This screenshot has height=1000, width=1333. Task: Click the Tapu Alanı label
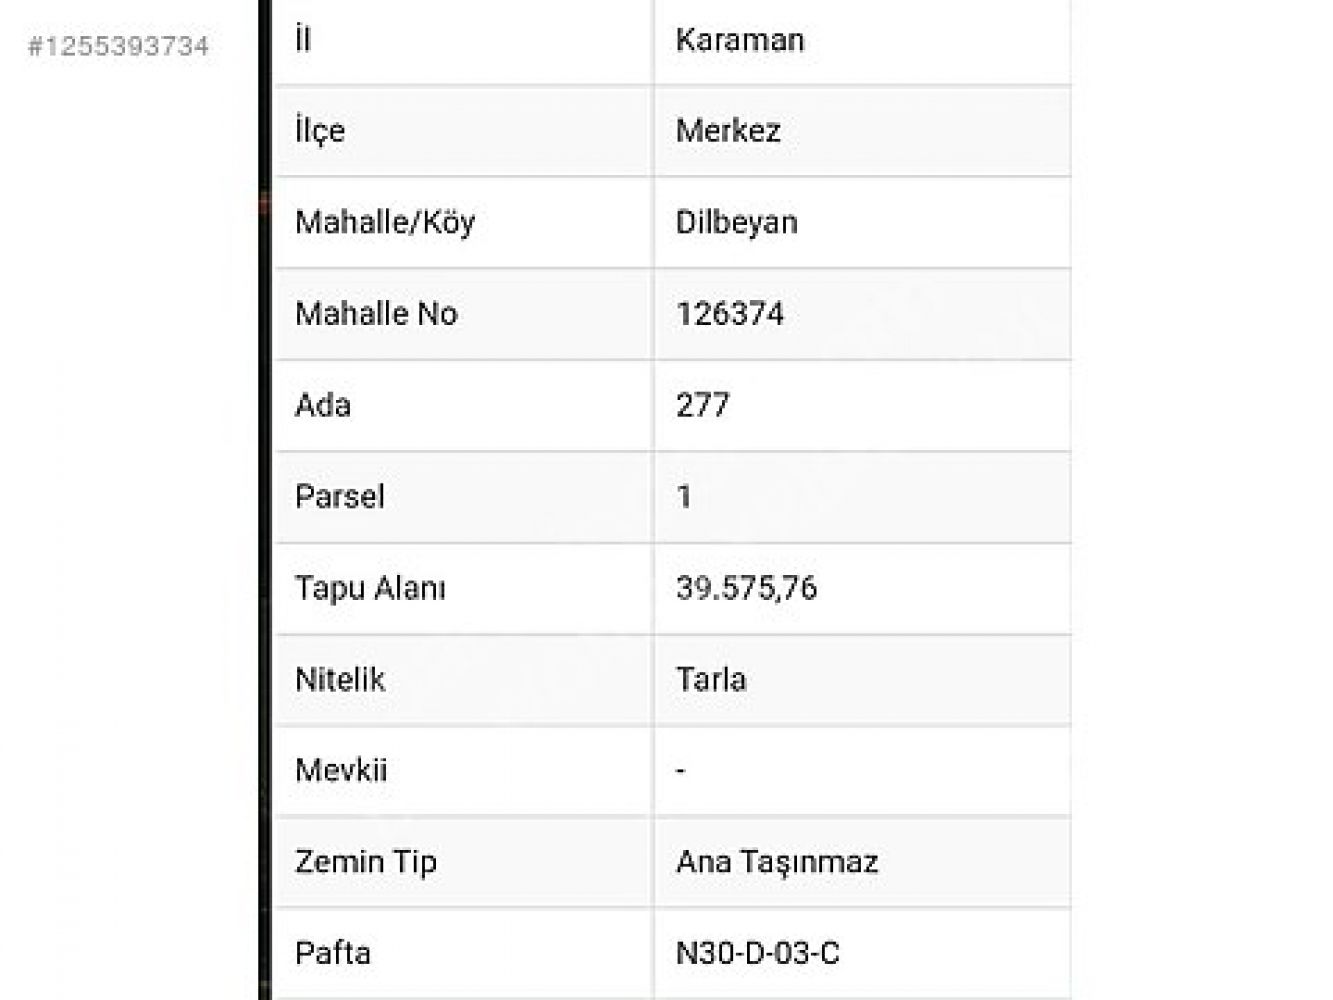[x=370, y=588]
